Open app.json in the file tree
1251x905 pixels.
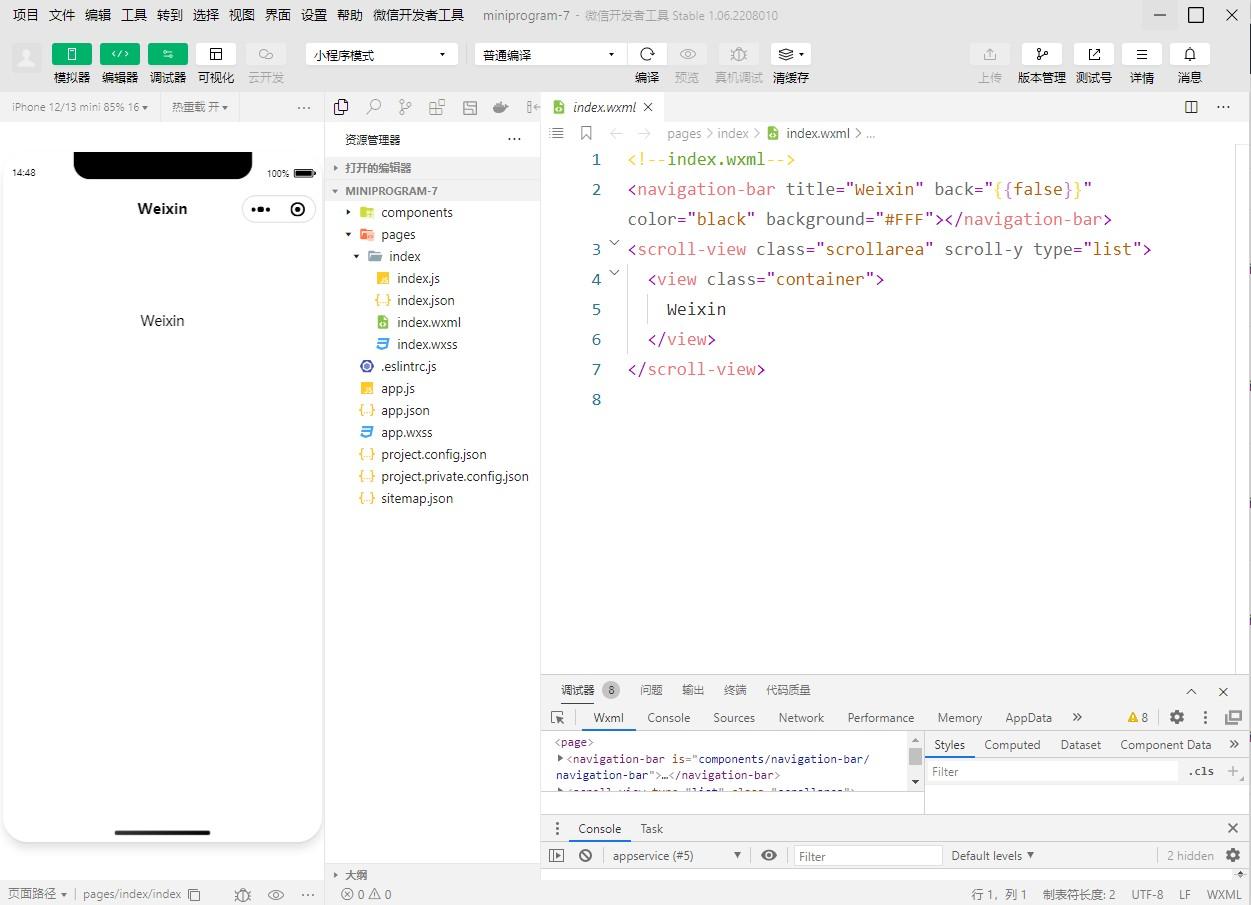point(432,410)
